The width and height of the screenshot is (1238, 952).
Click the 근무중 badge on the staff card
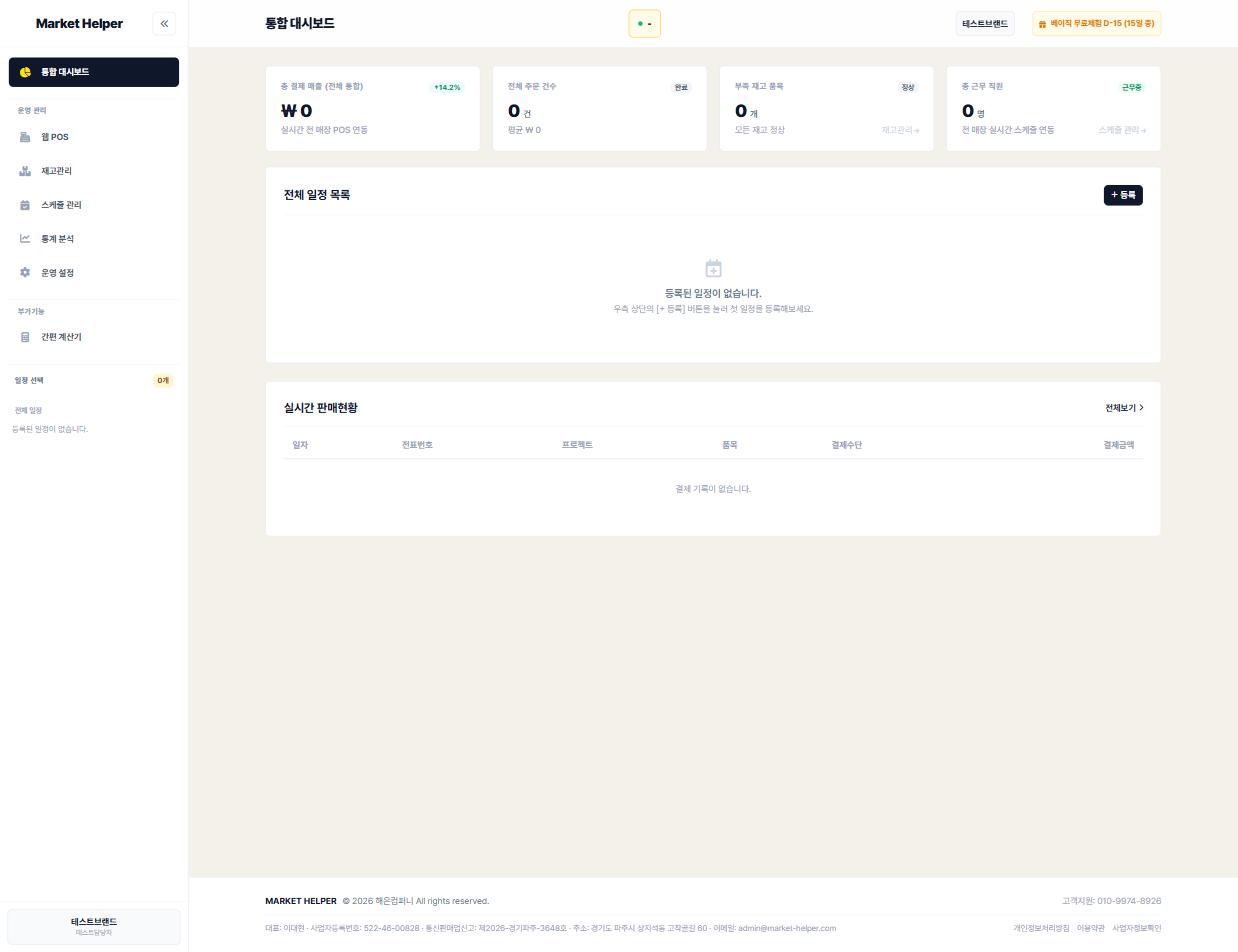coord(1132,87)
